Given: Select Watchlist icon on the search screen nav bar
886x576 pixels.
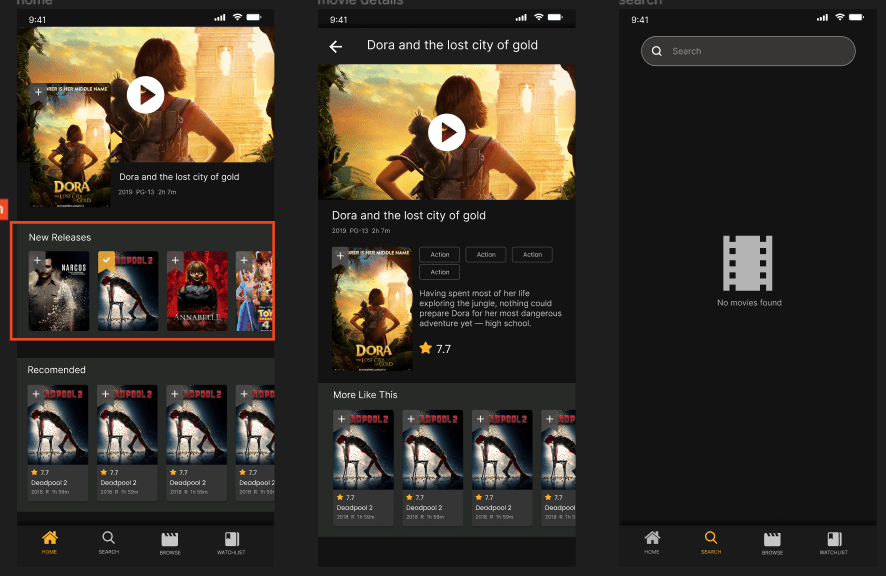Looking at the screenshot, I should coord(833,542).
